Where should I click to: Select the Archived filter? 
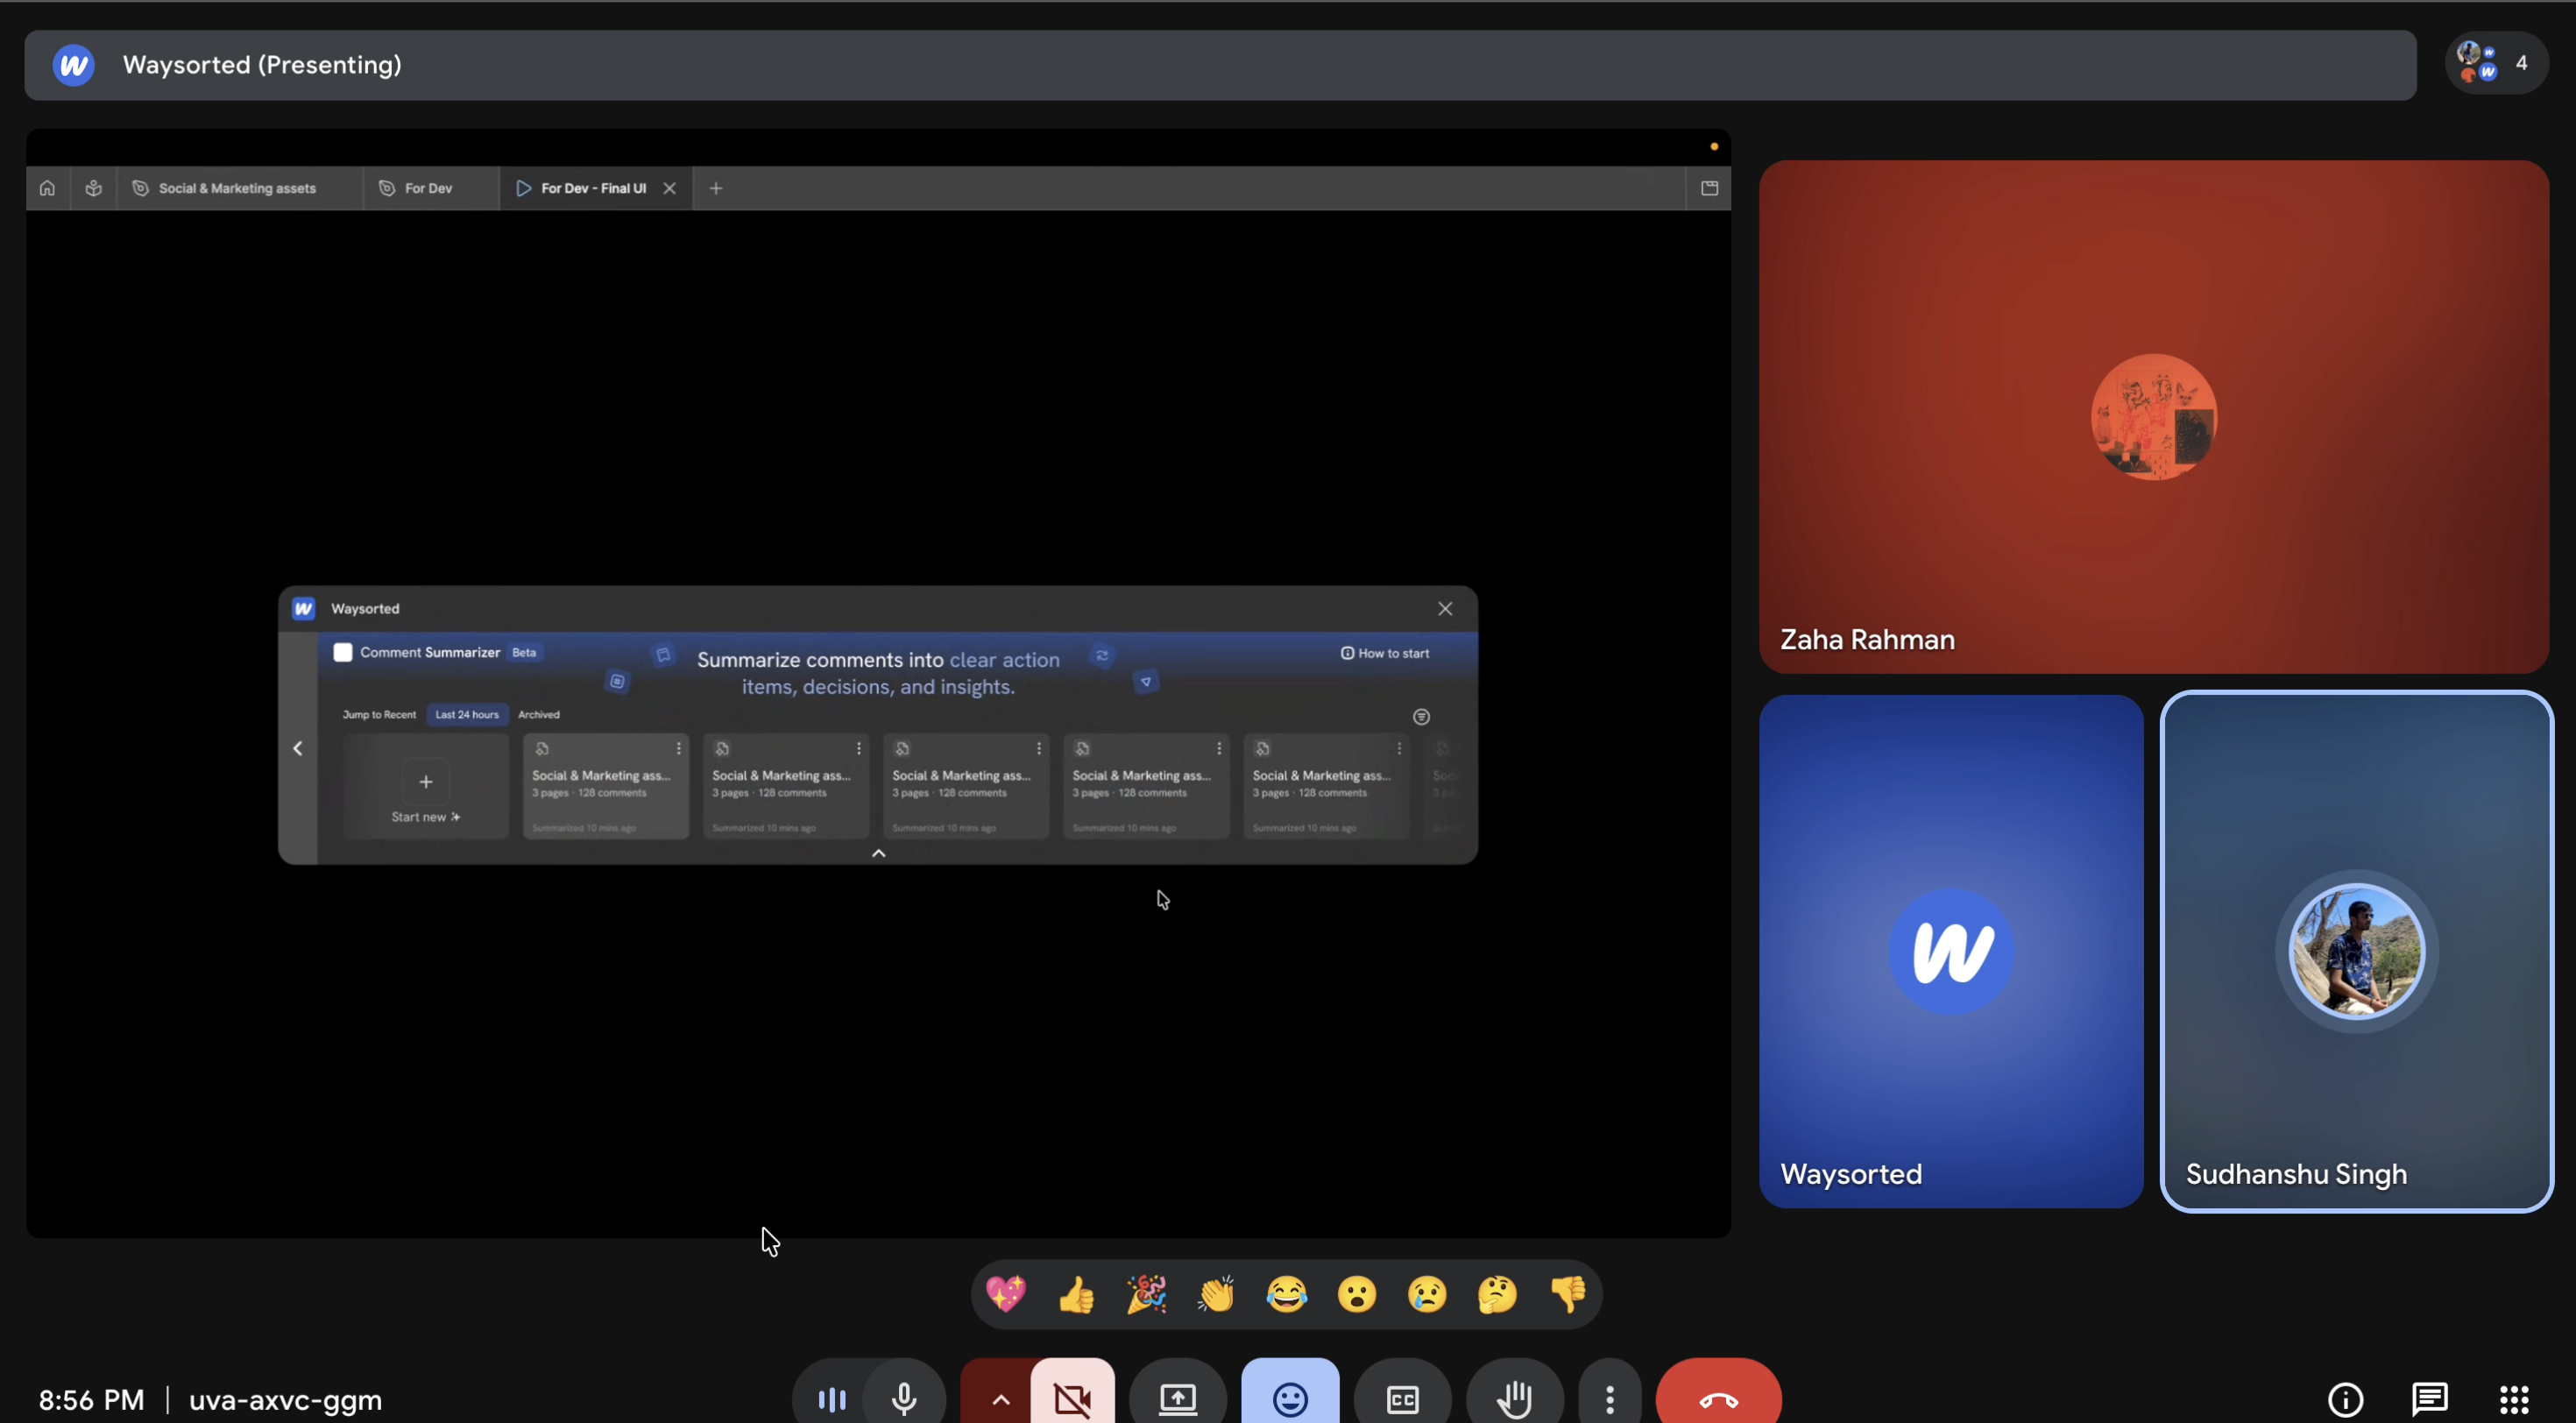(538, 714)
